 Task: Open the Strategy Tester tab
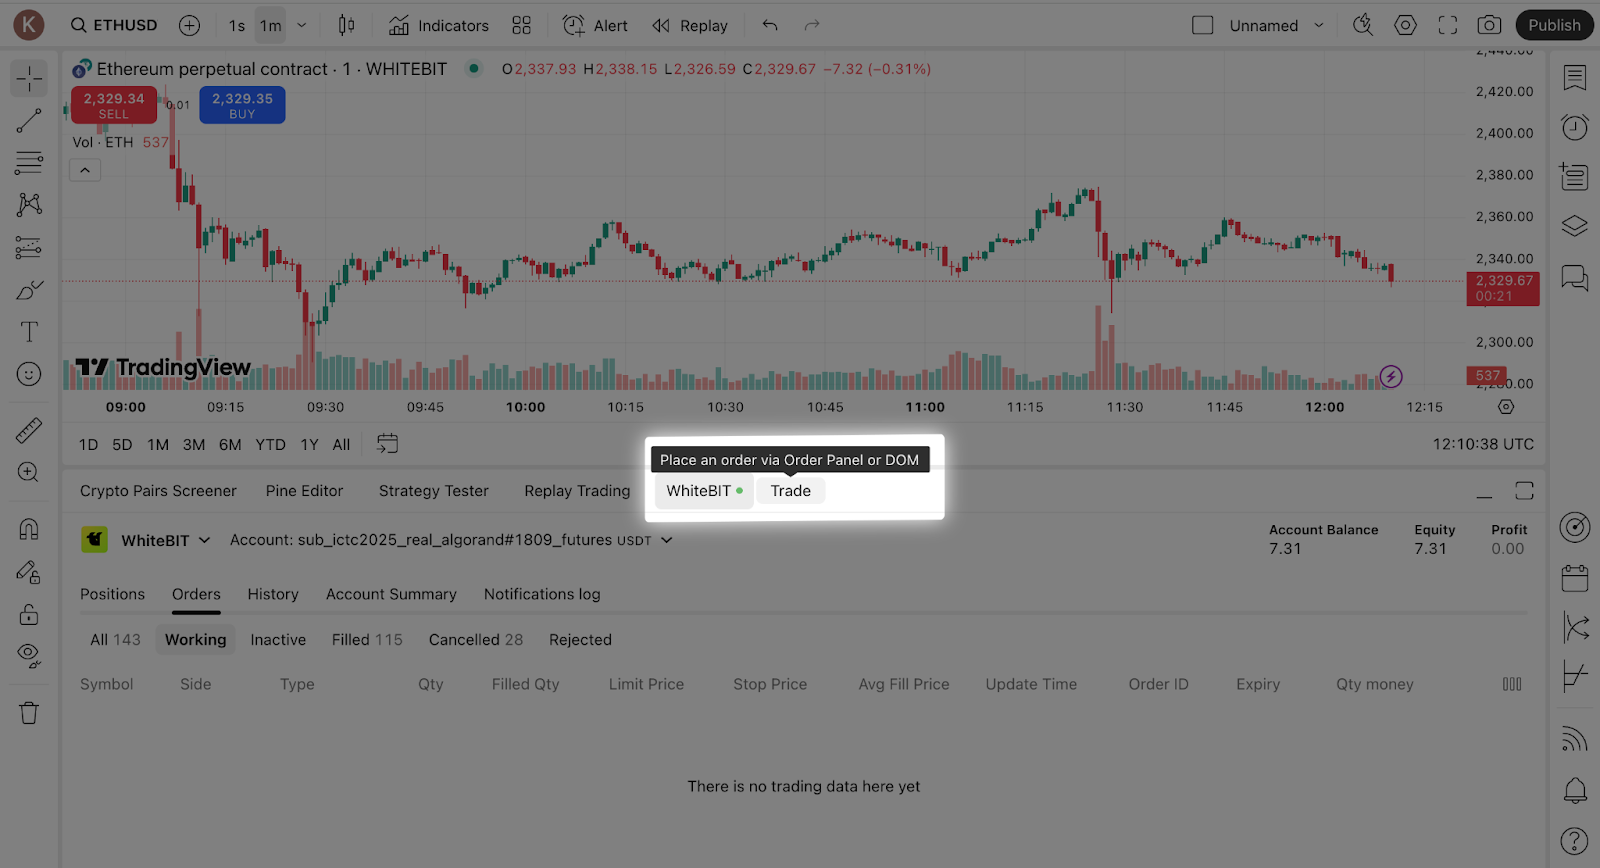[434, 491]
